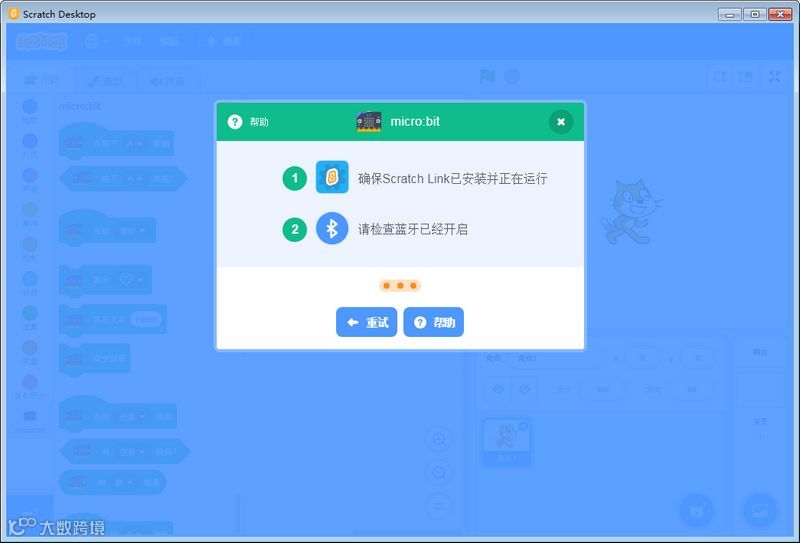This screenshot has width=800, height=543.
Task: Select the Events block category circle
Action: [30, 209]
